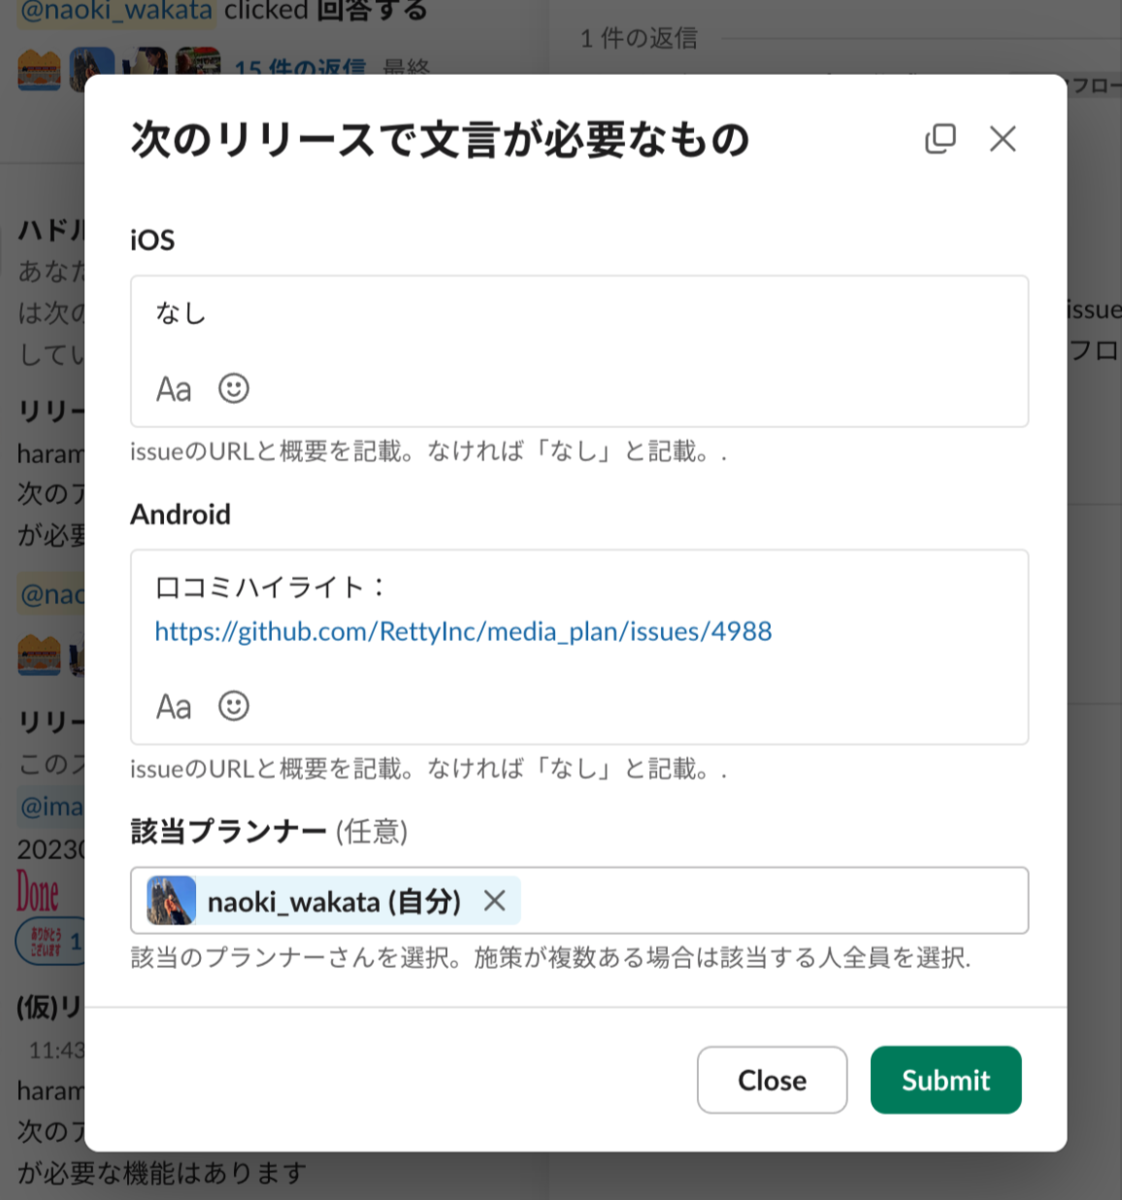The width and height of the screenshot is (1122, 1200).
Task: Open modal in new window icon
Action: pos(940,138)
